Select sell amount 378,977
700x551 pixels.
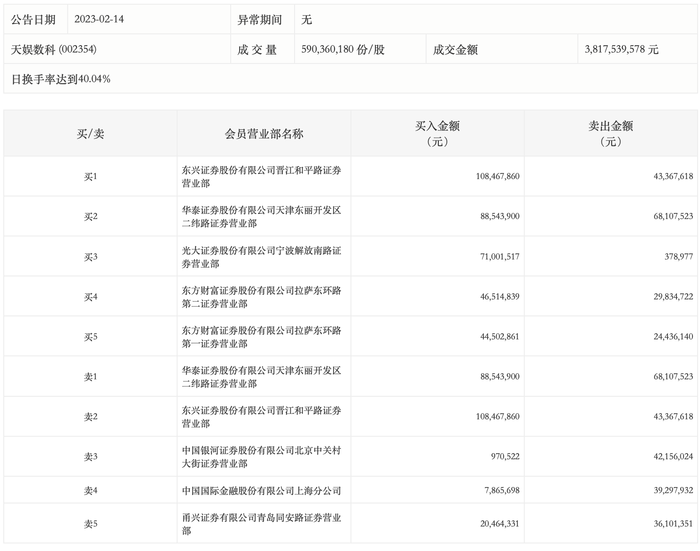[x=679, y=257]
